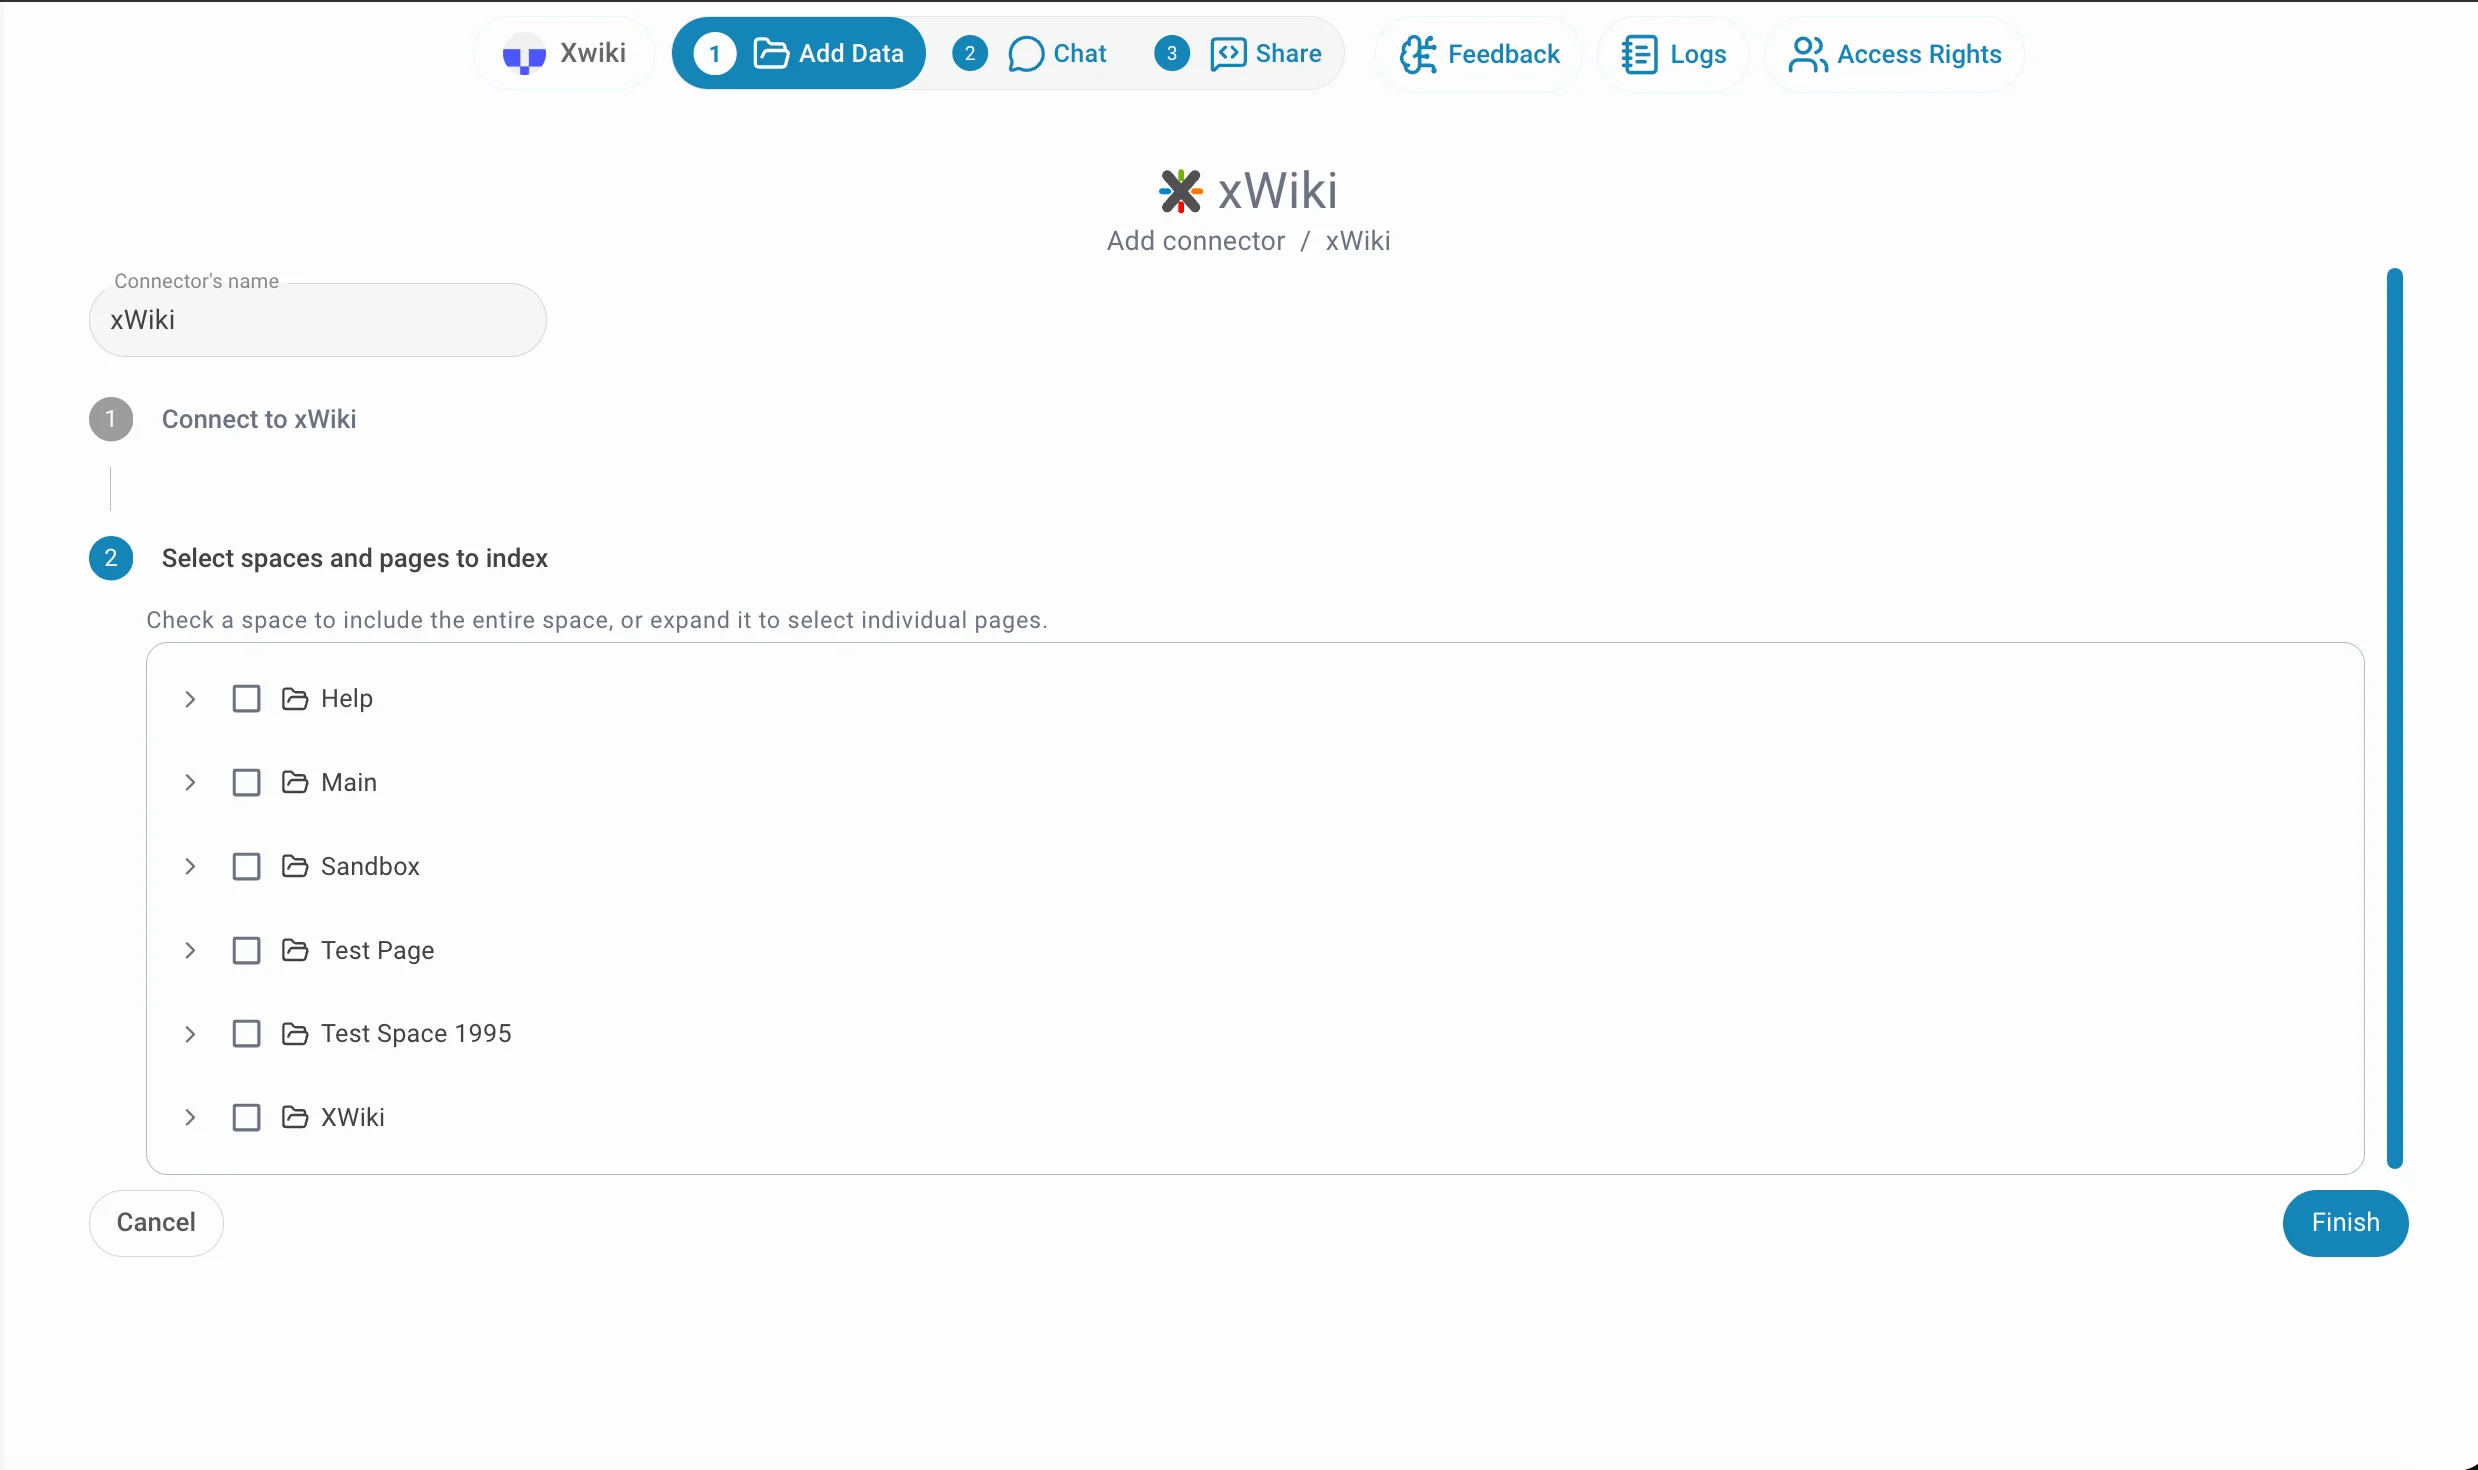2478x1470 pixels.
Task: Select the Sandbox space label
Action: [x=370, y=866]
